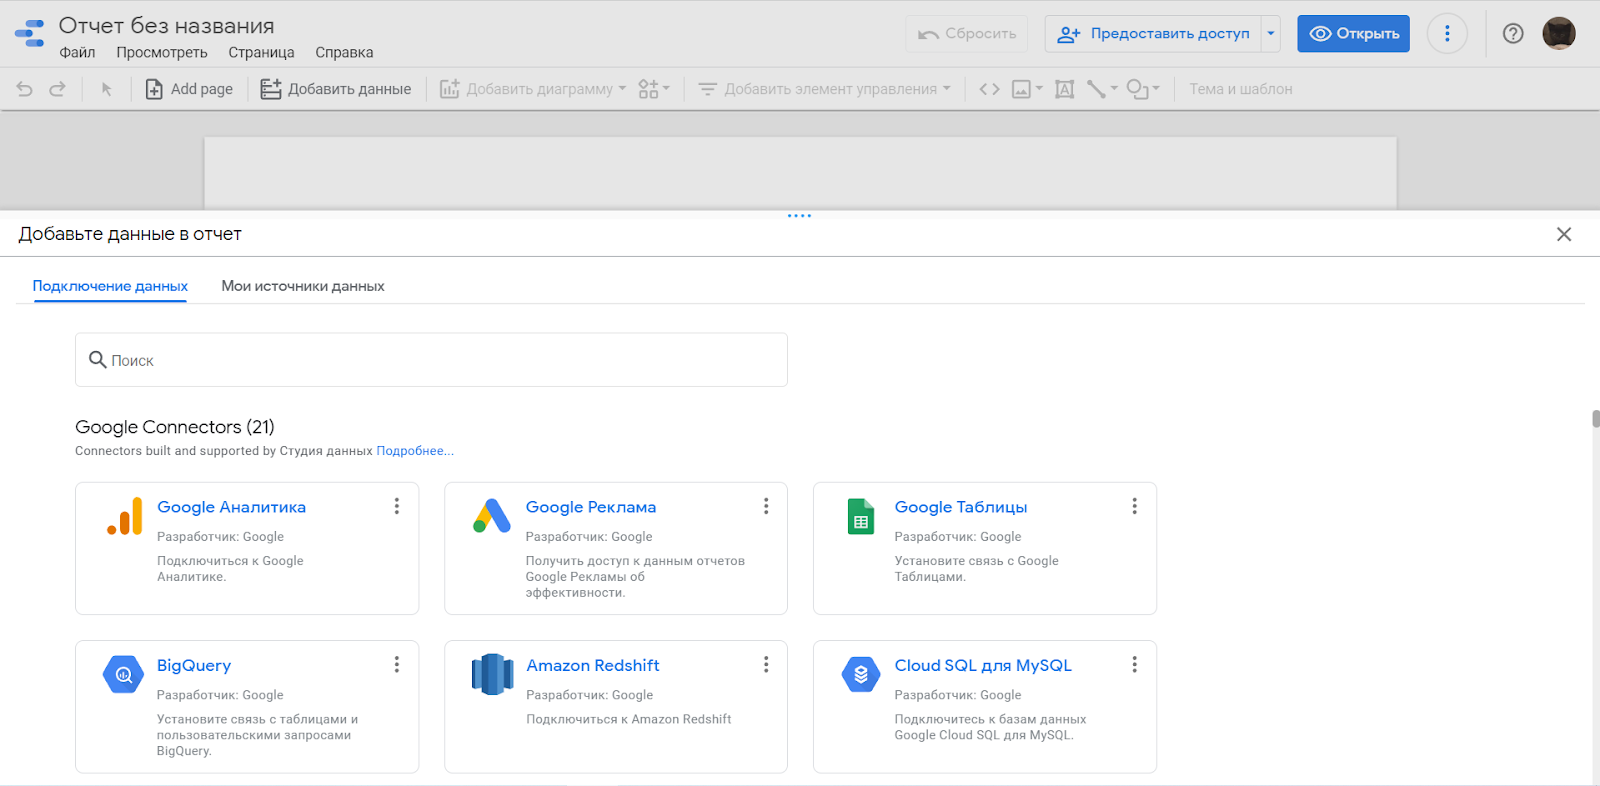Open the Файл menu
This screenshot has height=786, width=1600.
click(x=77, y=53)
